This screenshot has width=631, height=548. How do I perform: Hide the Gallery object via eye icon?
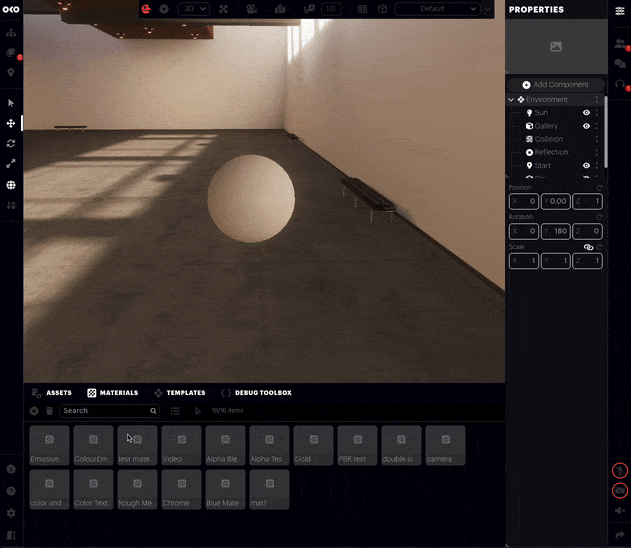click(x=587, y=126)
